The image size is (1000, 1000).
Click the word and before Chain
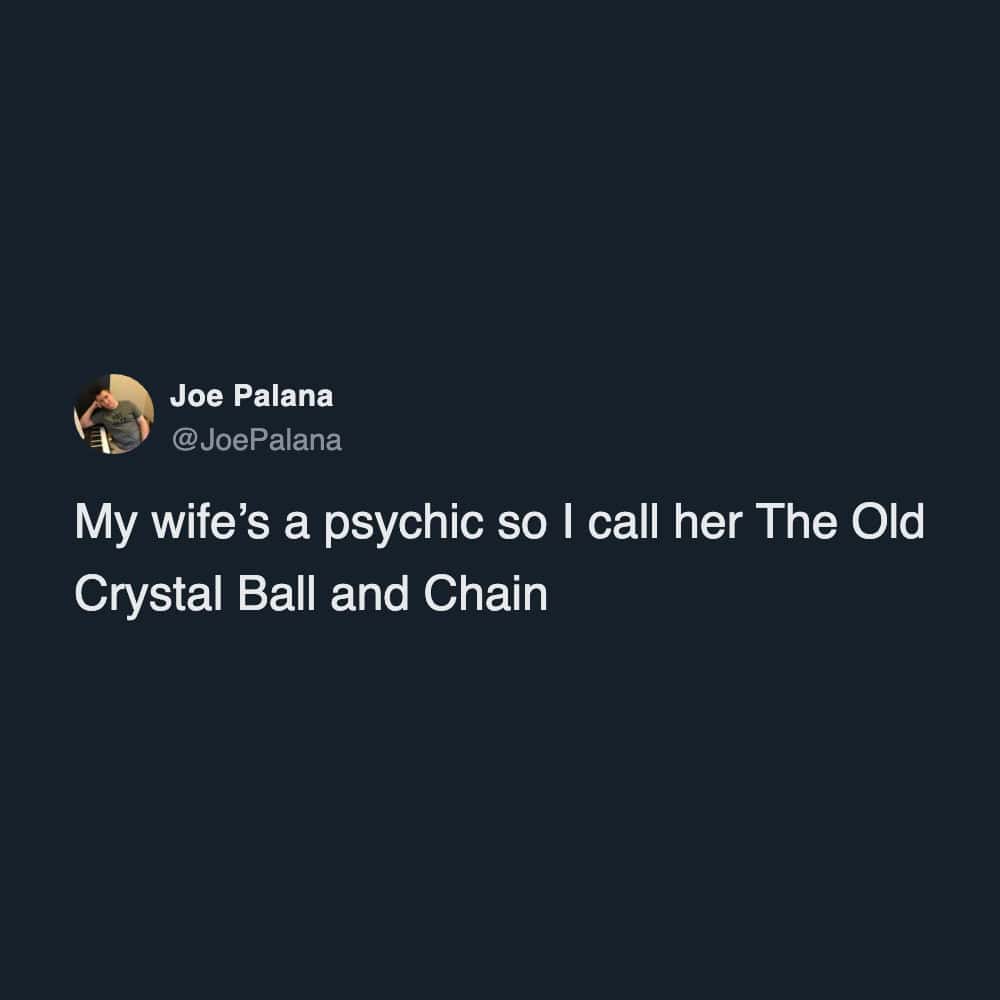tap(369, 594)
